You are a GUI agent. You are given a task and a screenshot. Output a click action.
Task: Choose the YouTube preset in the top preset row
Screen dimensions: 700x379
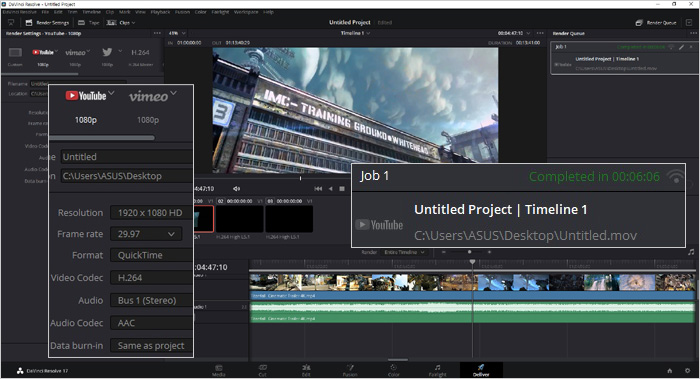click(42, 53)
